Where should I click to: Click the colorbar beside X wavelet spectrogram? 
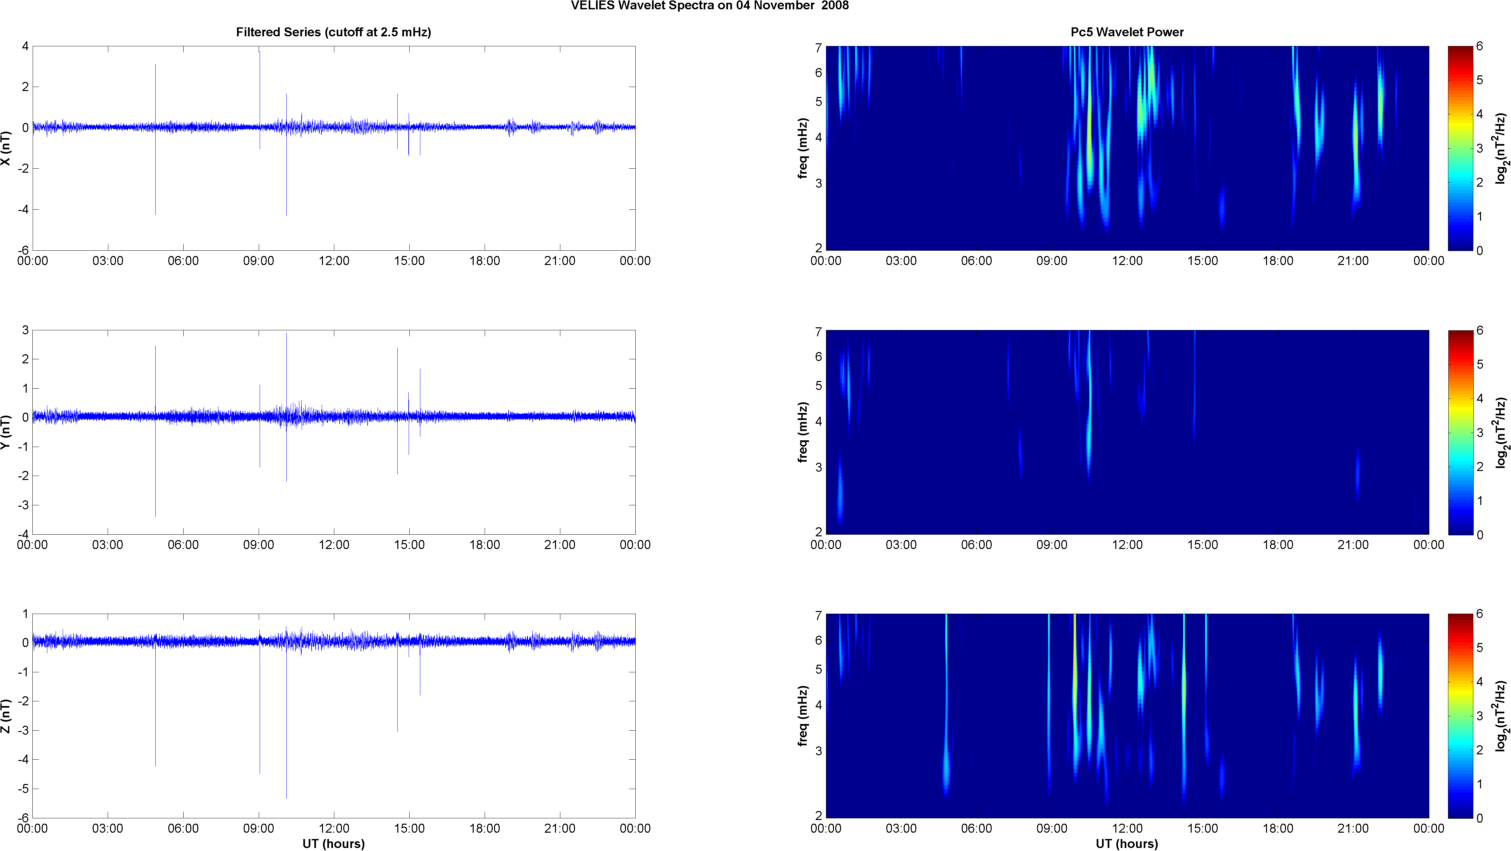(x=1460, y=148)
